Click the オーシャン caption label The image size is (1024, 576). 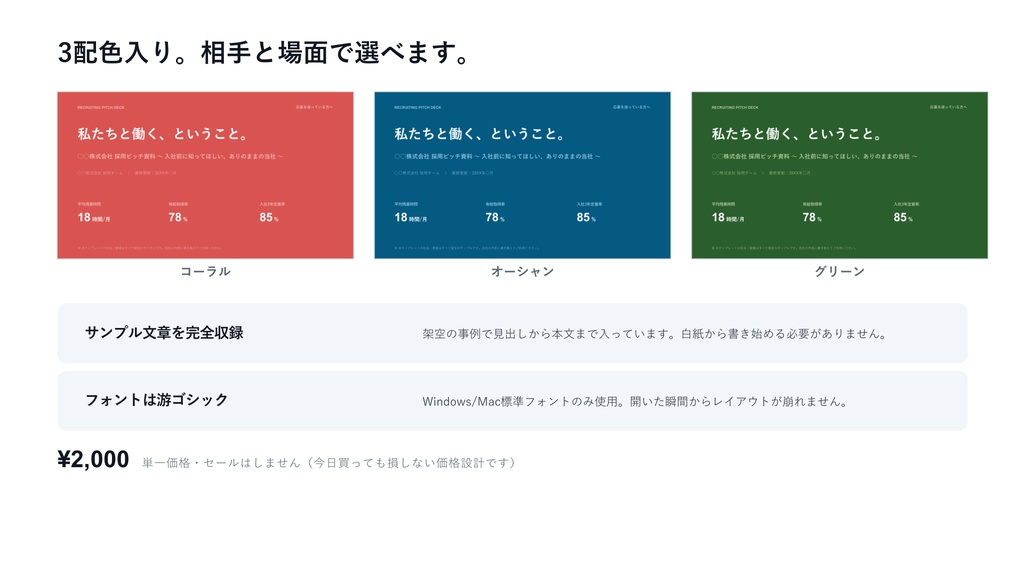pos(522,271)
